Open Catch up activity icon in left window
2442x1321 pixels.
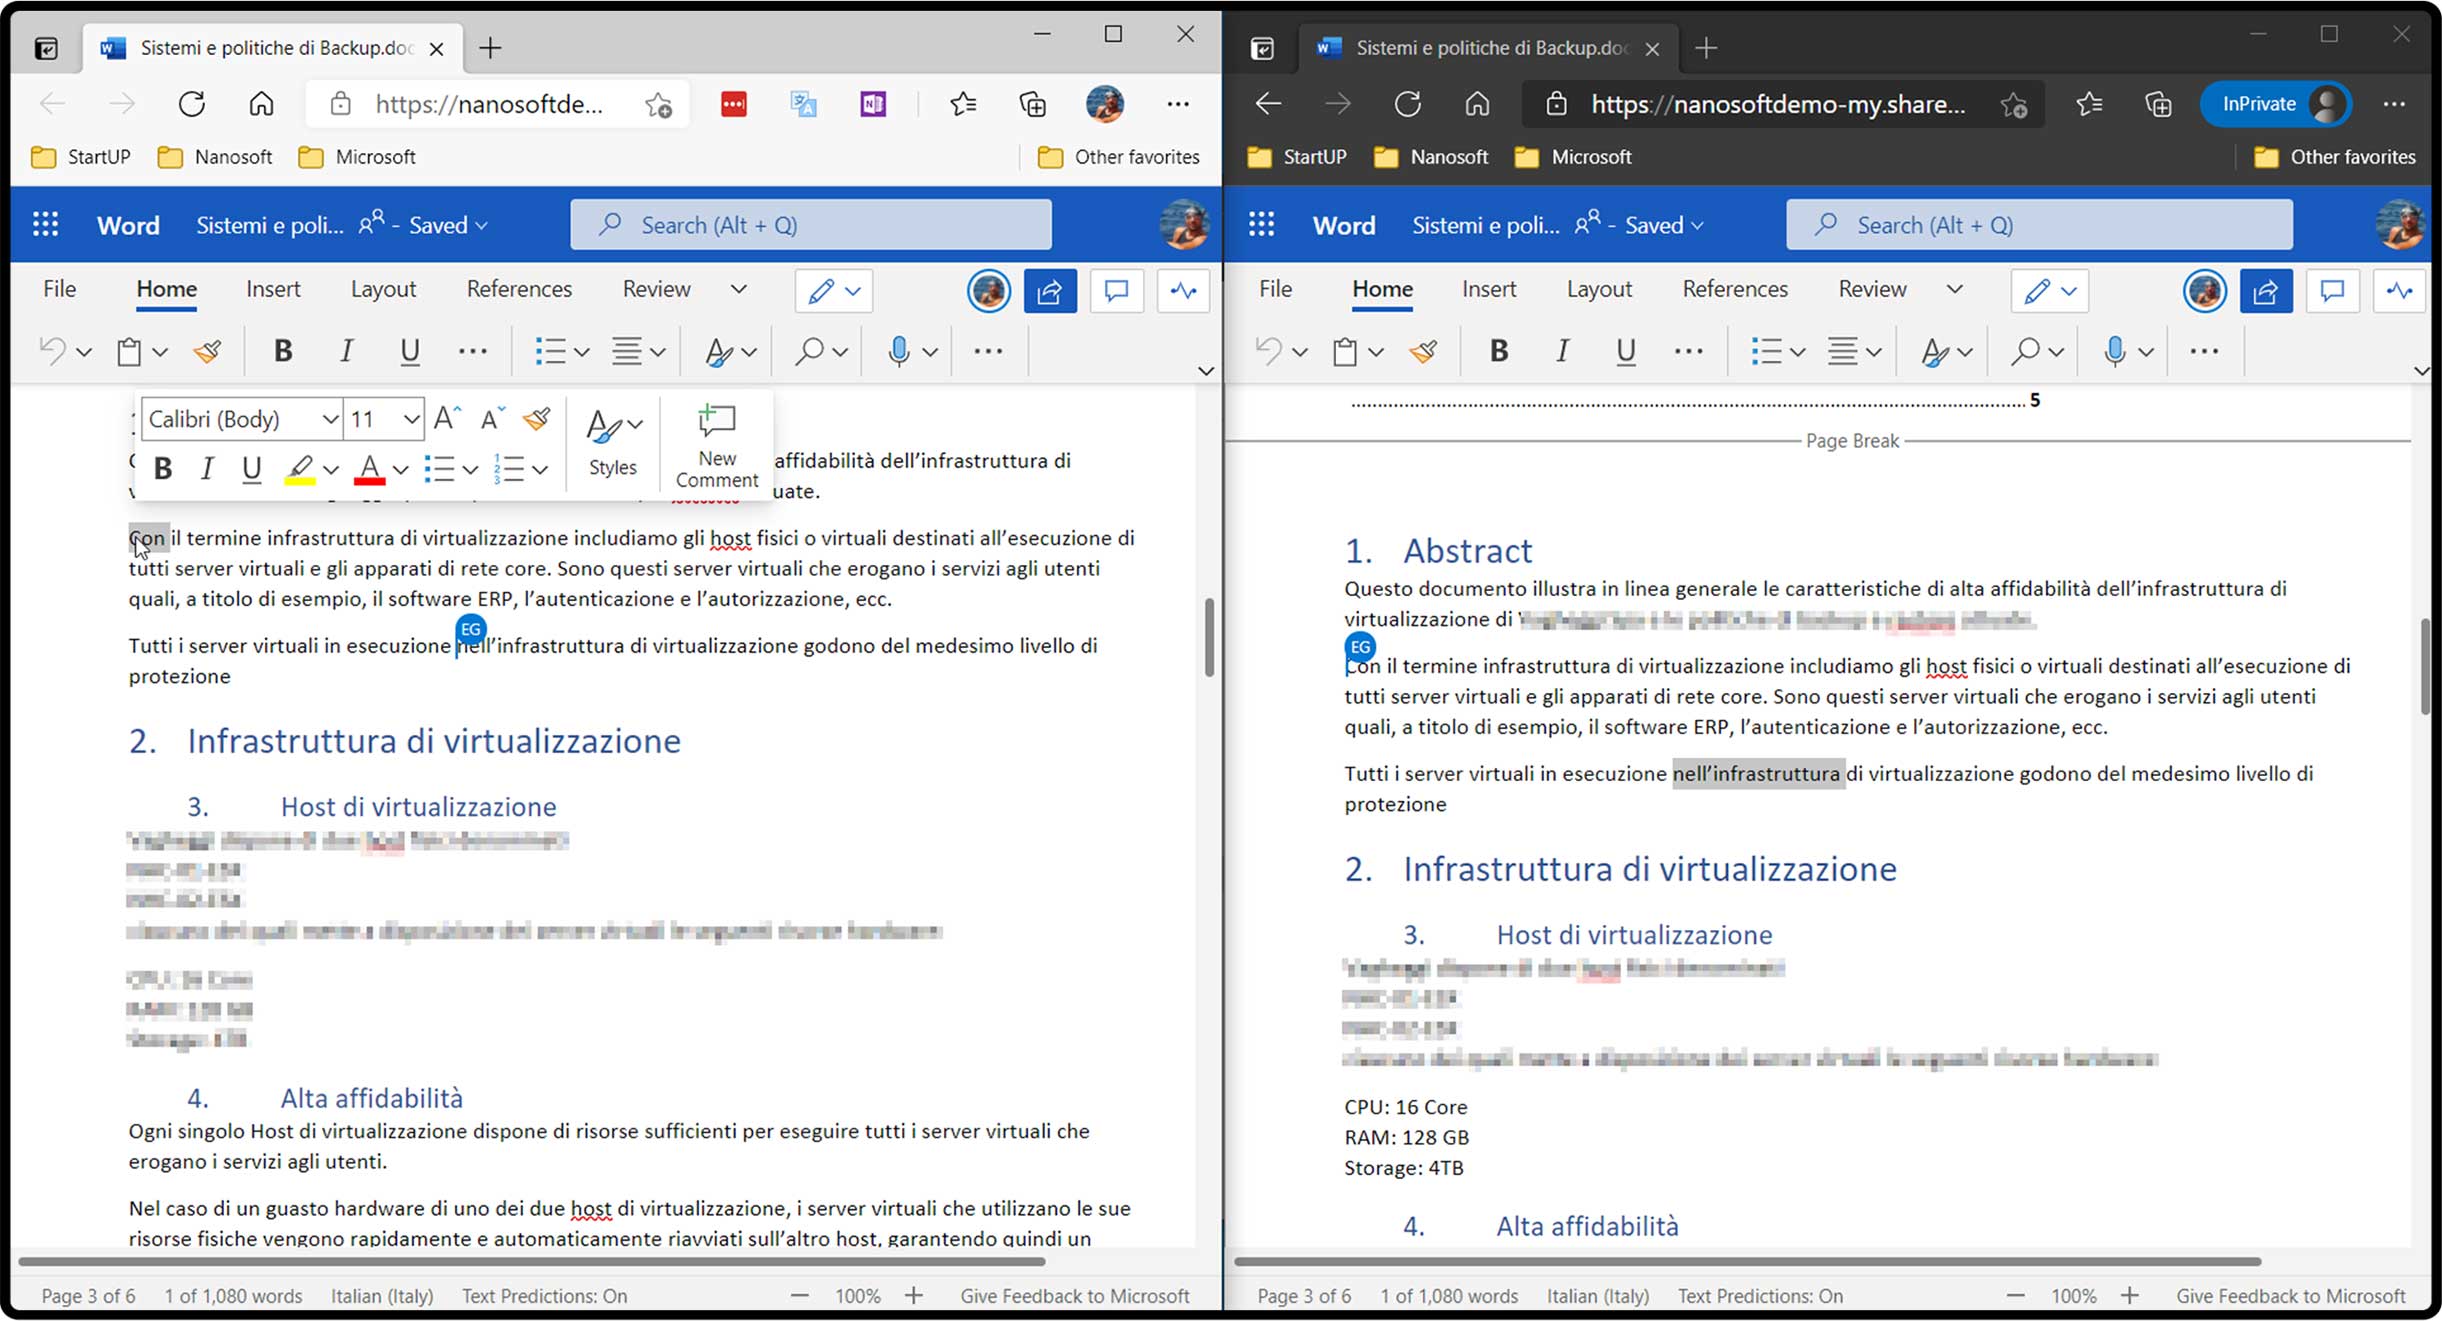tap(1184, 291)
